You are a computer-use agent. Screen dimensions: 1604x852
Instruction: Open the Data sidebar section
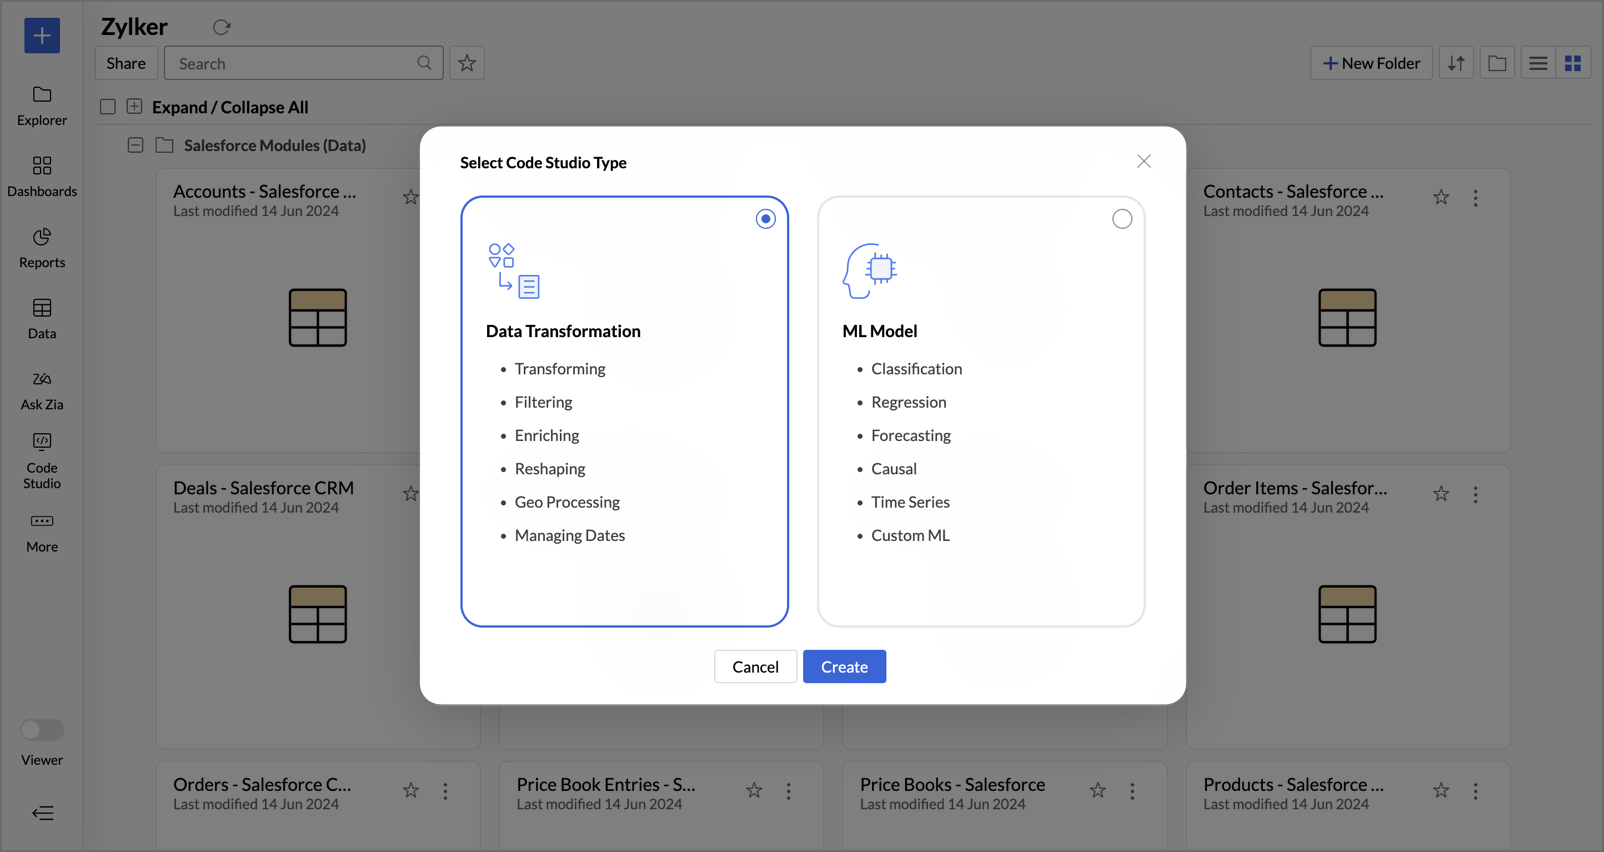point(42,318)
